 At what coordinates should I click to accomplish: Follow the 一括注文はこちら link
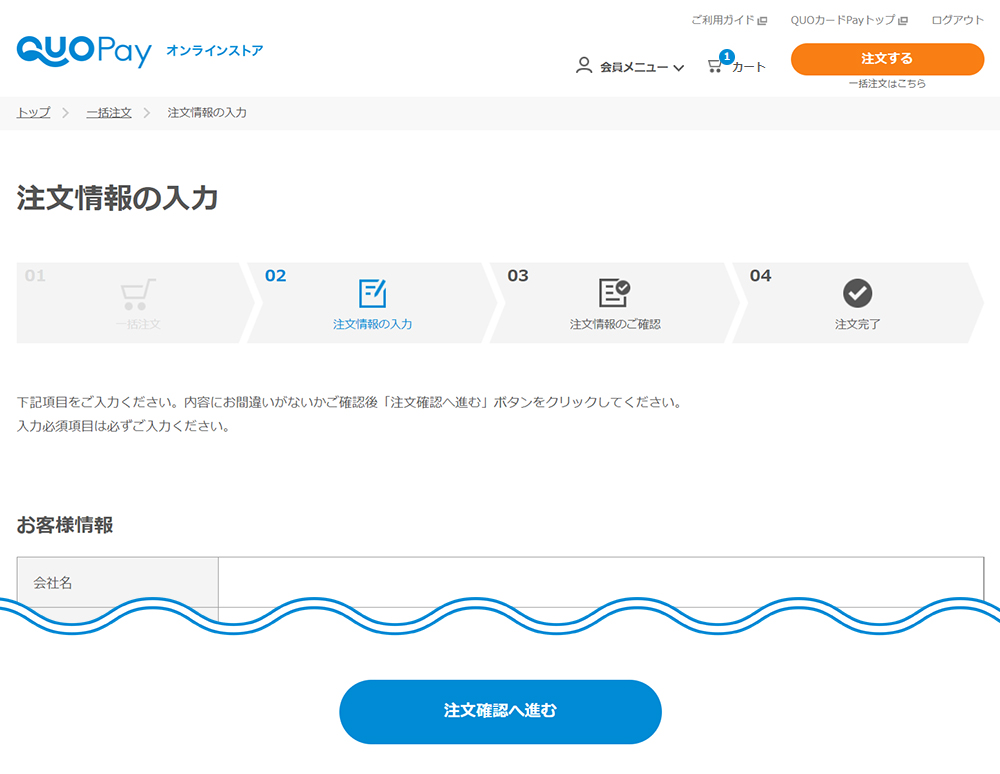coord(887,84)
